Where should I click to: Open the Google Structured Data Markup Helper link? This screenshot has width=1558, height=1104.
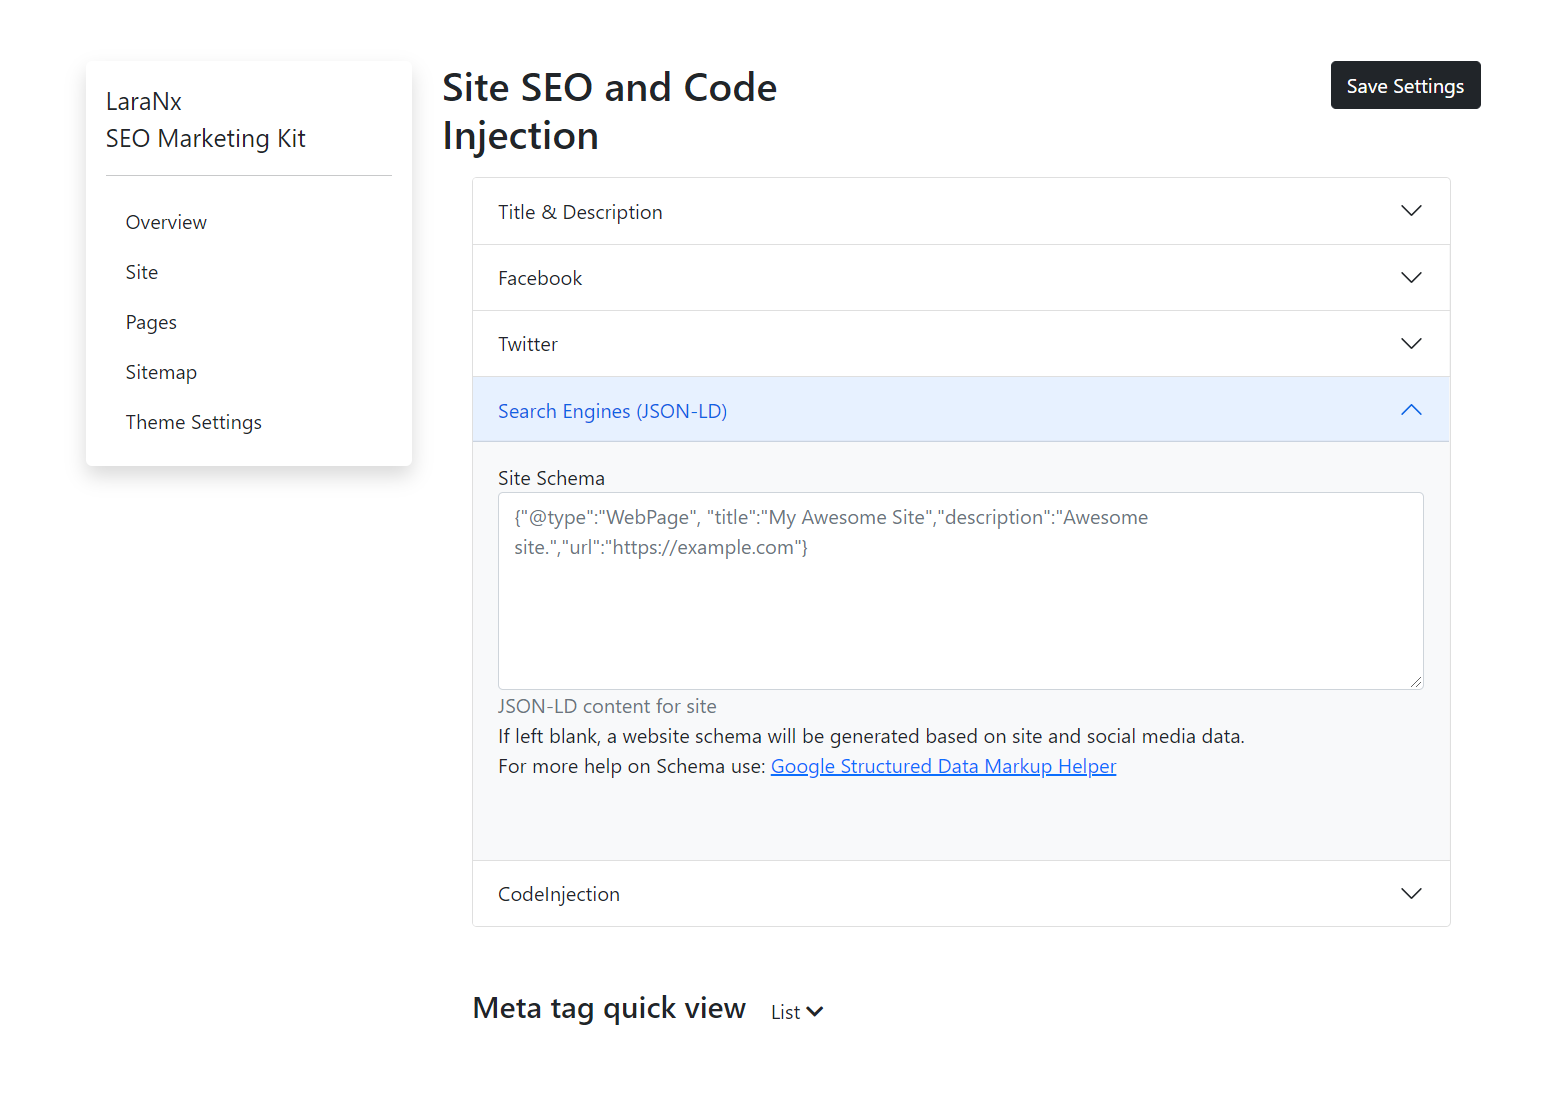pyautogui.click(x=943, y=766)
